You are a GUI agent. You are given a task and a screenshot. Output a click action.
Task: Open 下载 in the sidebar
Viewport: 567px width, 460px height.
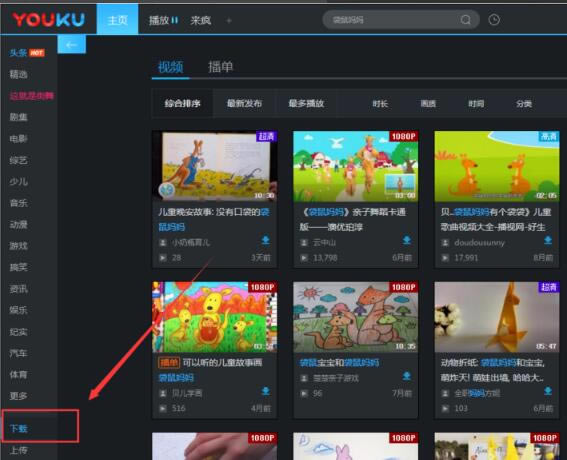(x=18, y=429)
